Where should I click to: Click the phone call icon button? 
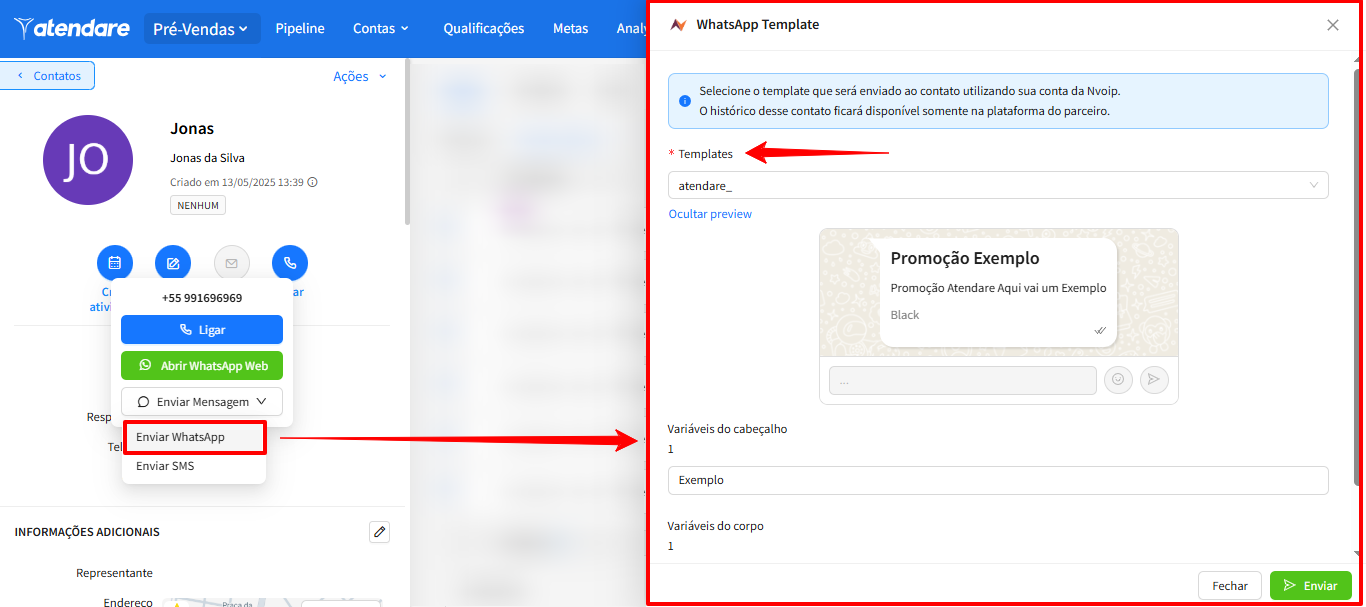click(x=290, y=263)
